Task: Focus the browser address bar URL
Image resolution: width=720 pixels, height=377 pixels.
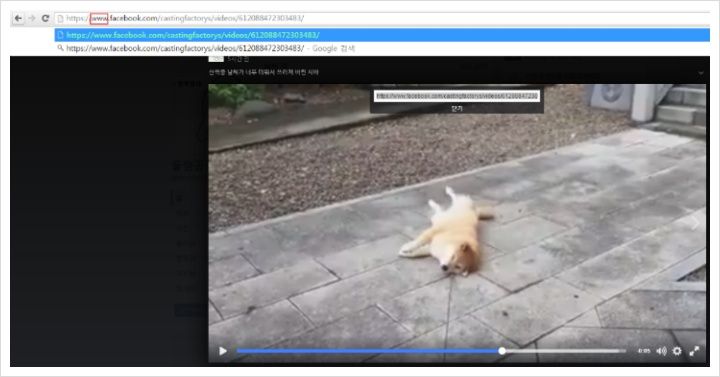Action: point(185,18)
